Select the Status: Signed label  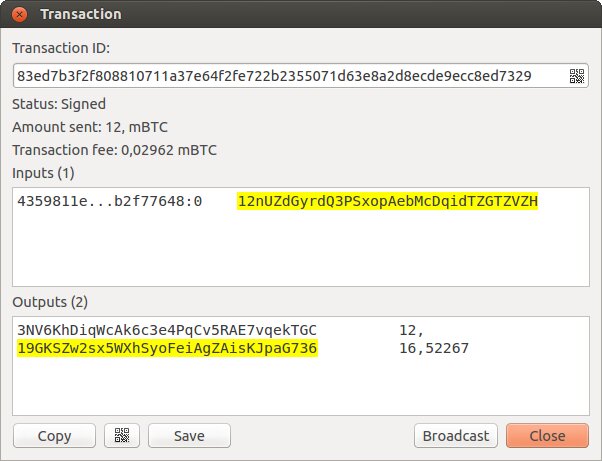[59, 104]
